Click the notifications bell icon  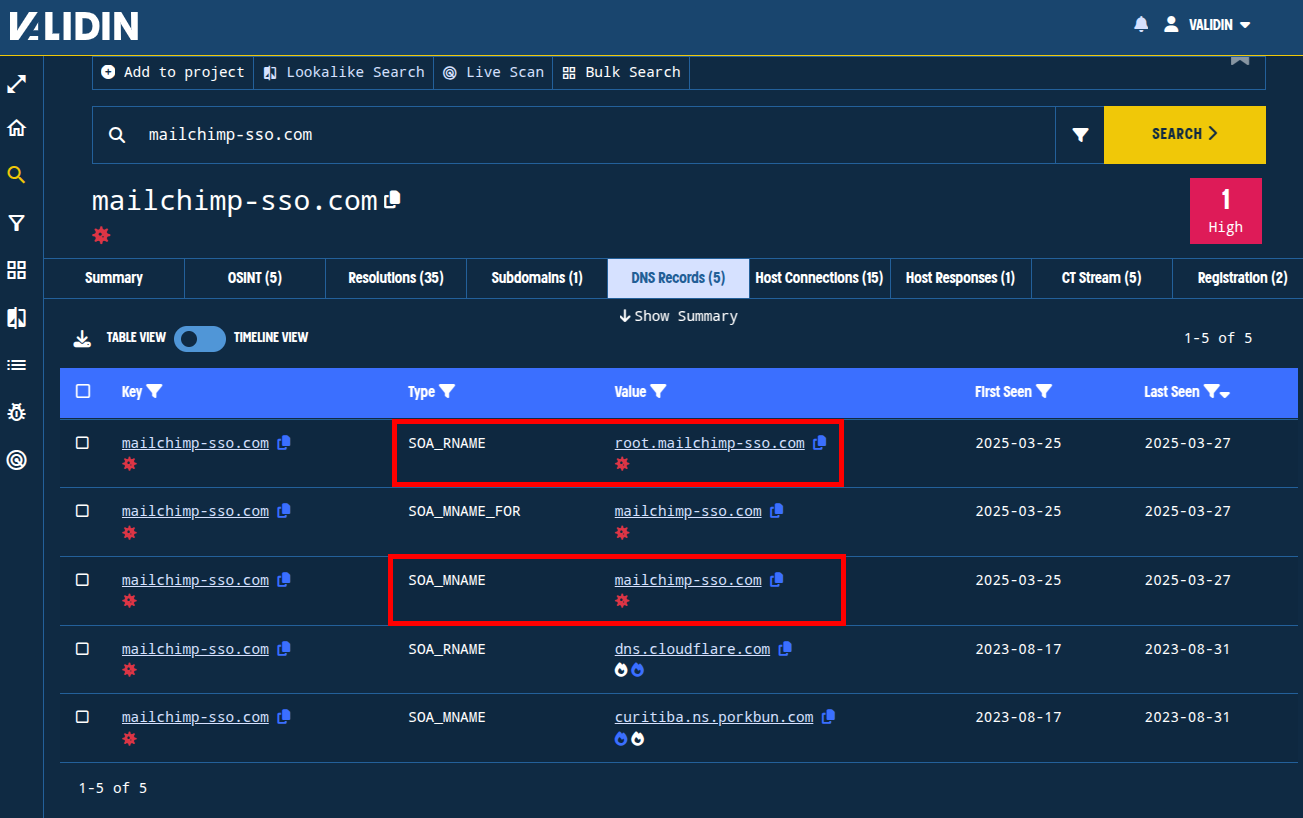pyautogui.click(x=1141, y=25)
